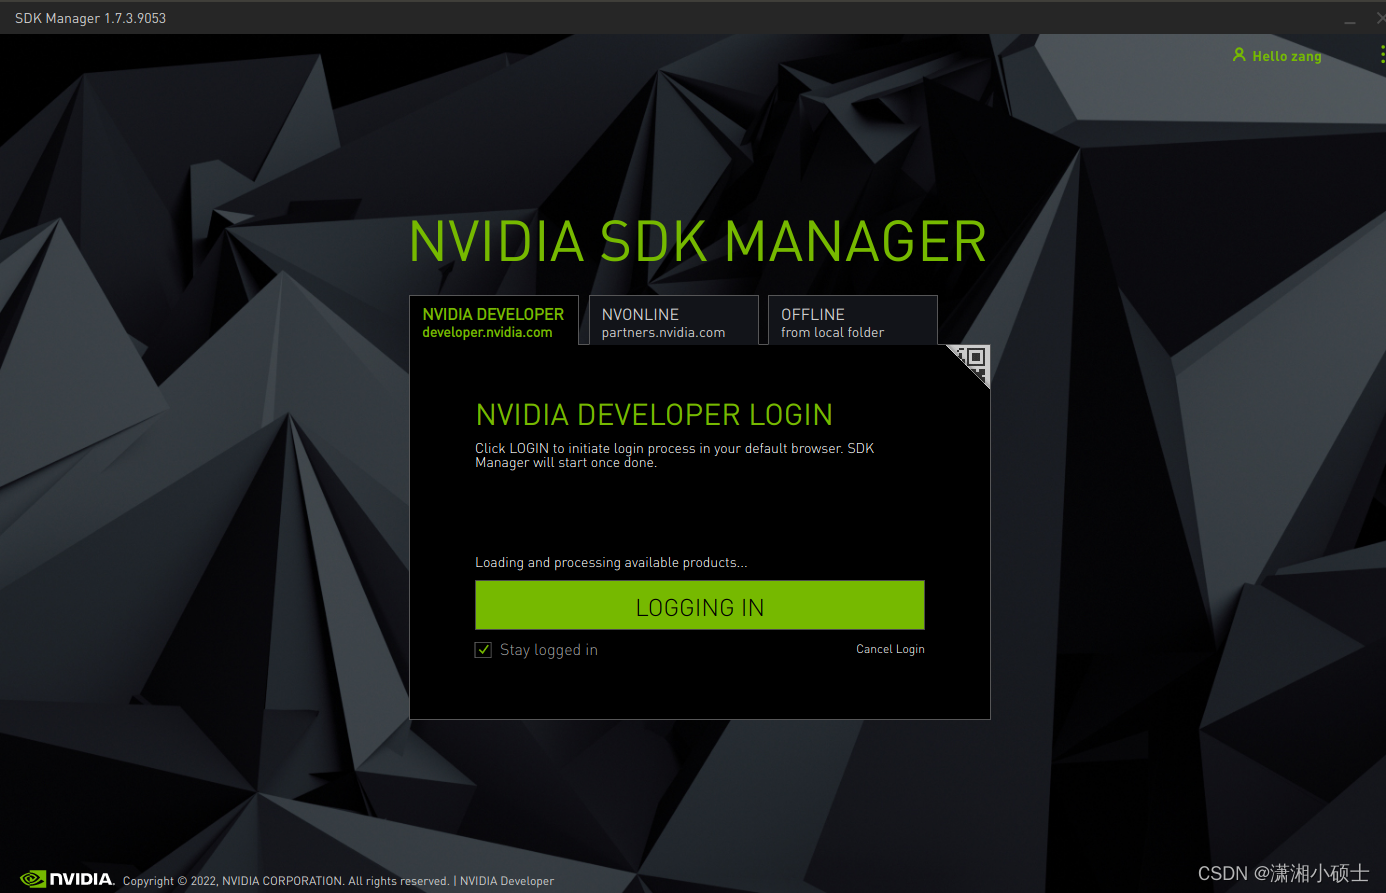Screen dimensions: 1386x893
Task: Select the NVONLINE partners.nvidia.com tab
Action: [x=673, y=321]
